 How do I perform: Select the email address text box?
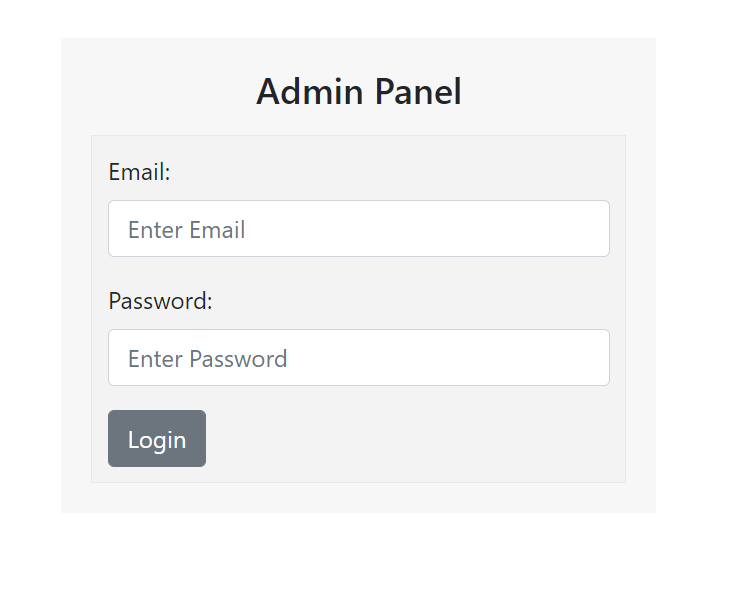pos(358,229)
